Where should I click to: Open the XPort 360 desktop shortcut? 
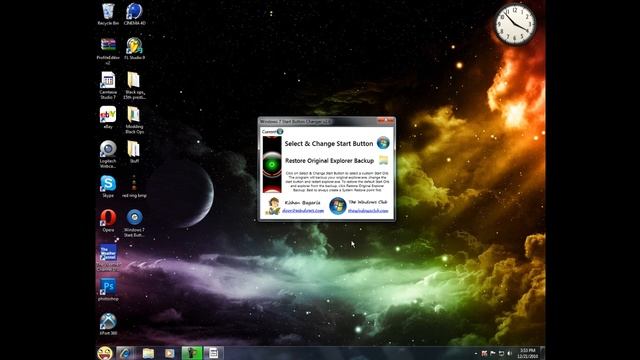[108, 324]
